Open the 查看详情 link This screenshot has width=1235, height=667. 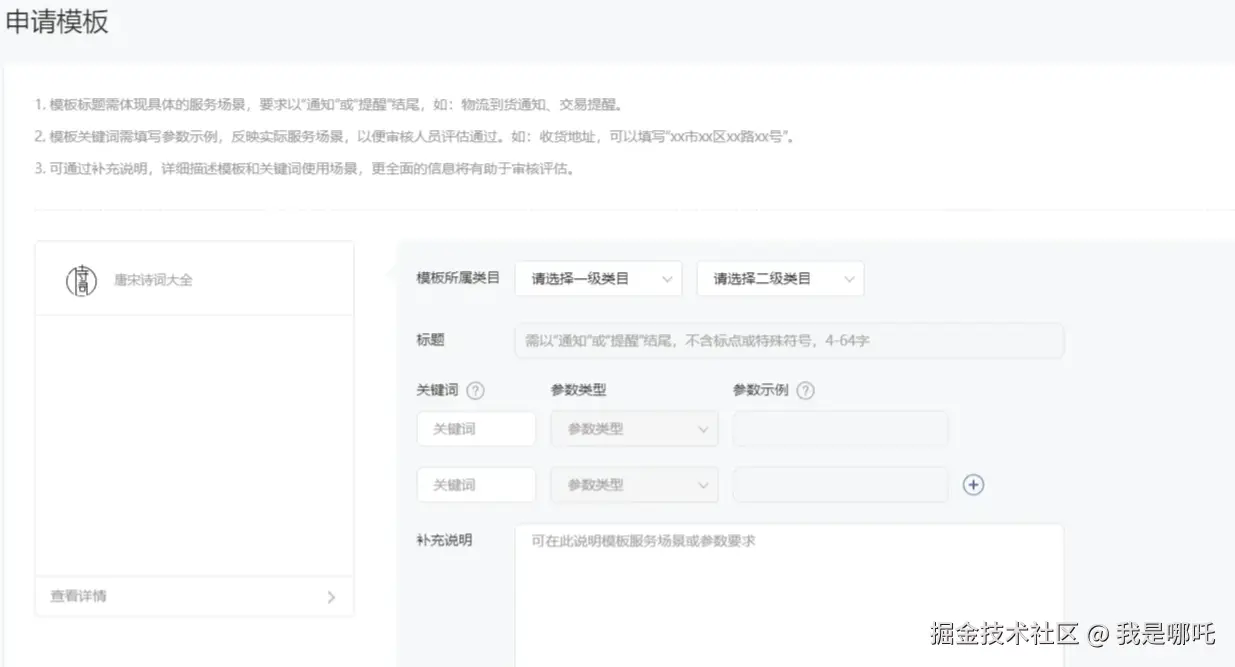(x=78, y=596)
